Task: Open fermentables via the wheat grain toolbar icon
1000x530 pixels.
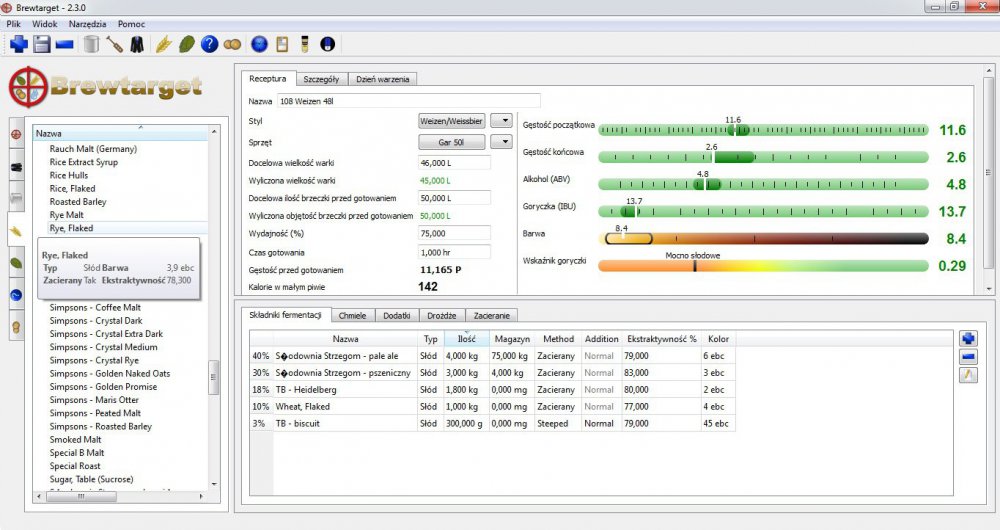Action: click(x=163, y=44)
